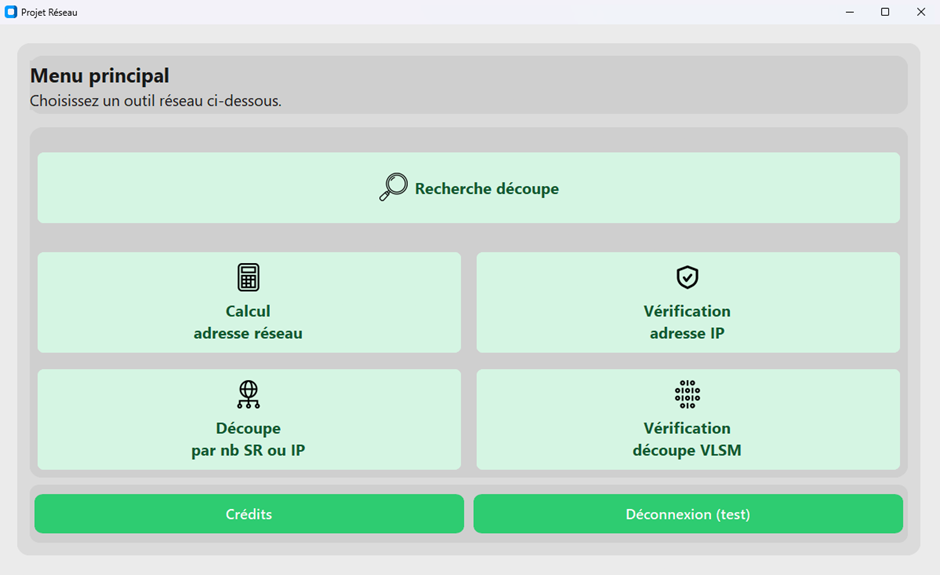Select the globe network icon for Découpe
940x575 pixels.
pyautogui.click(x=248, y=394)
